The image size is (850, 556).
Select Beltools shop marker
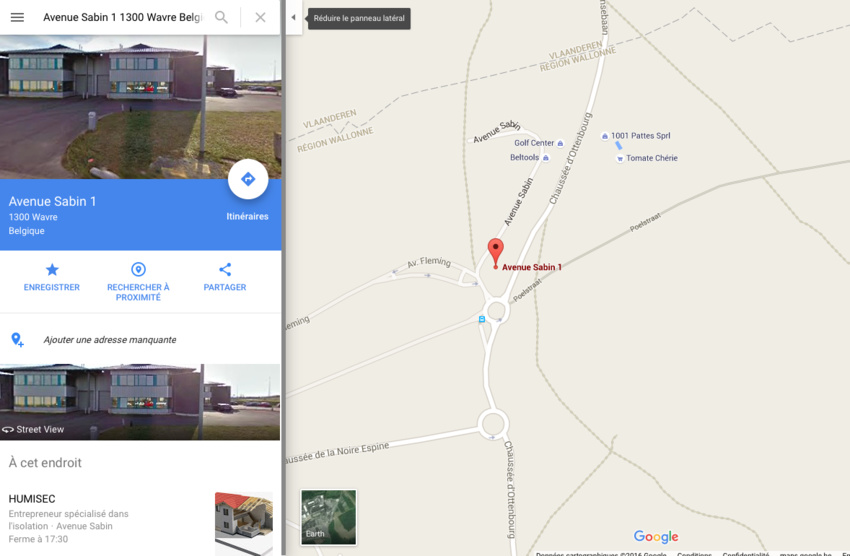point(546,158)
